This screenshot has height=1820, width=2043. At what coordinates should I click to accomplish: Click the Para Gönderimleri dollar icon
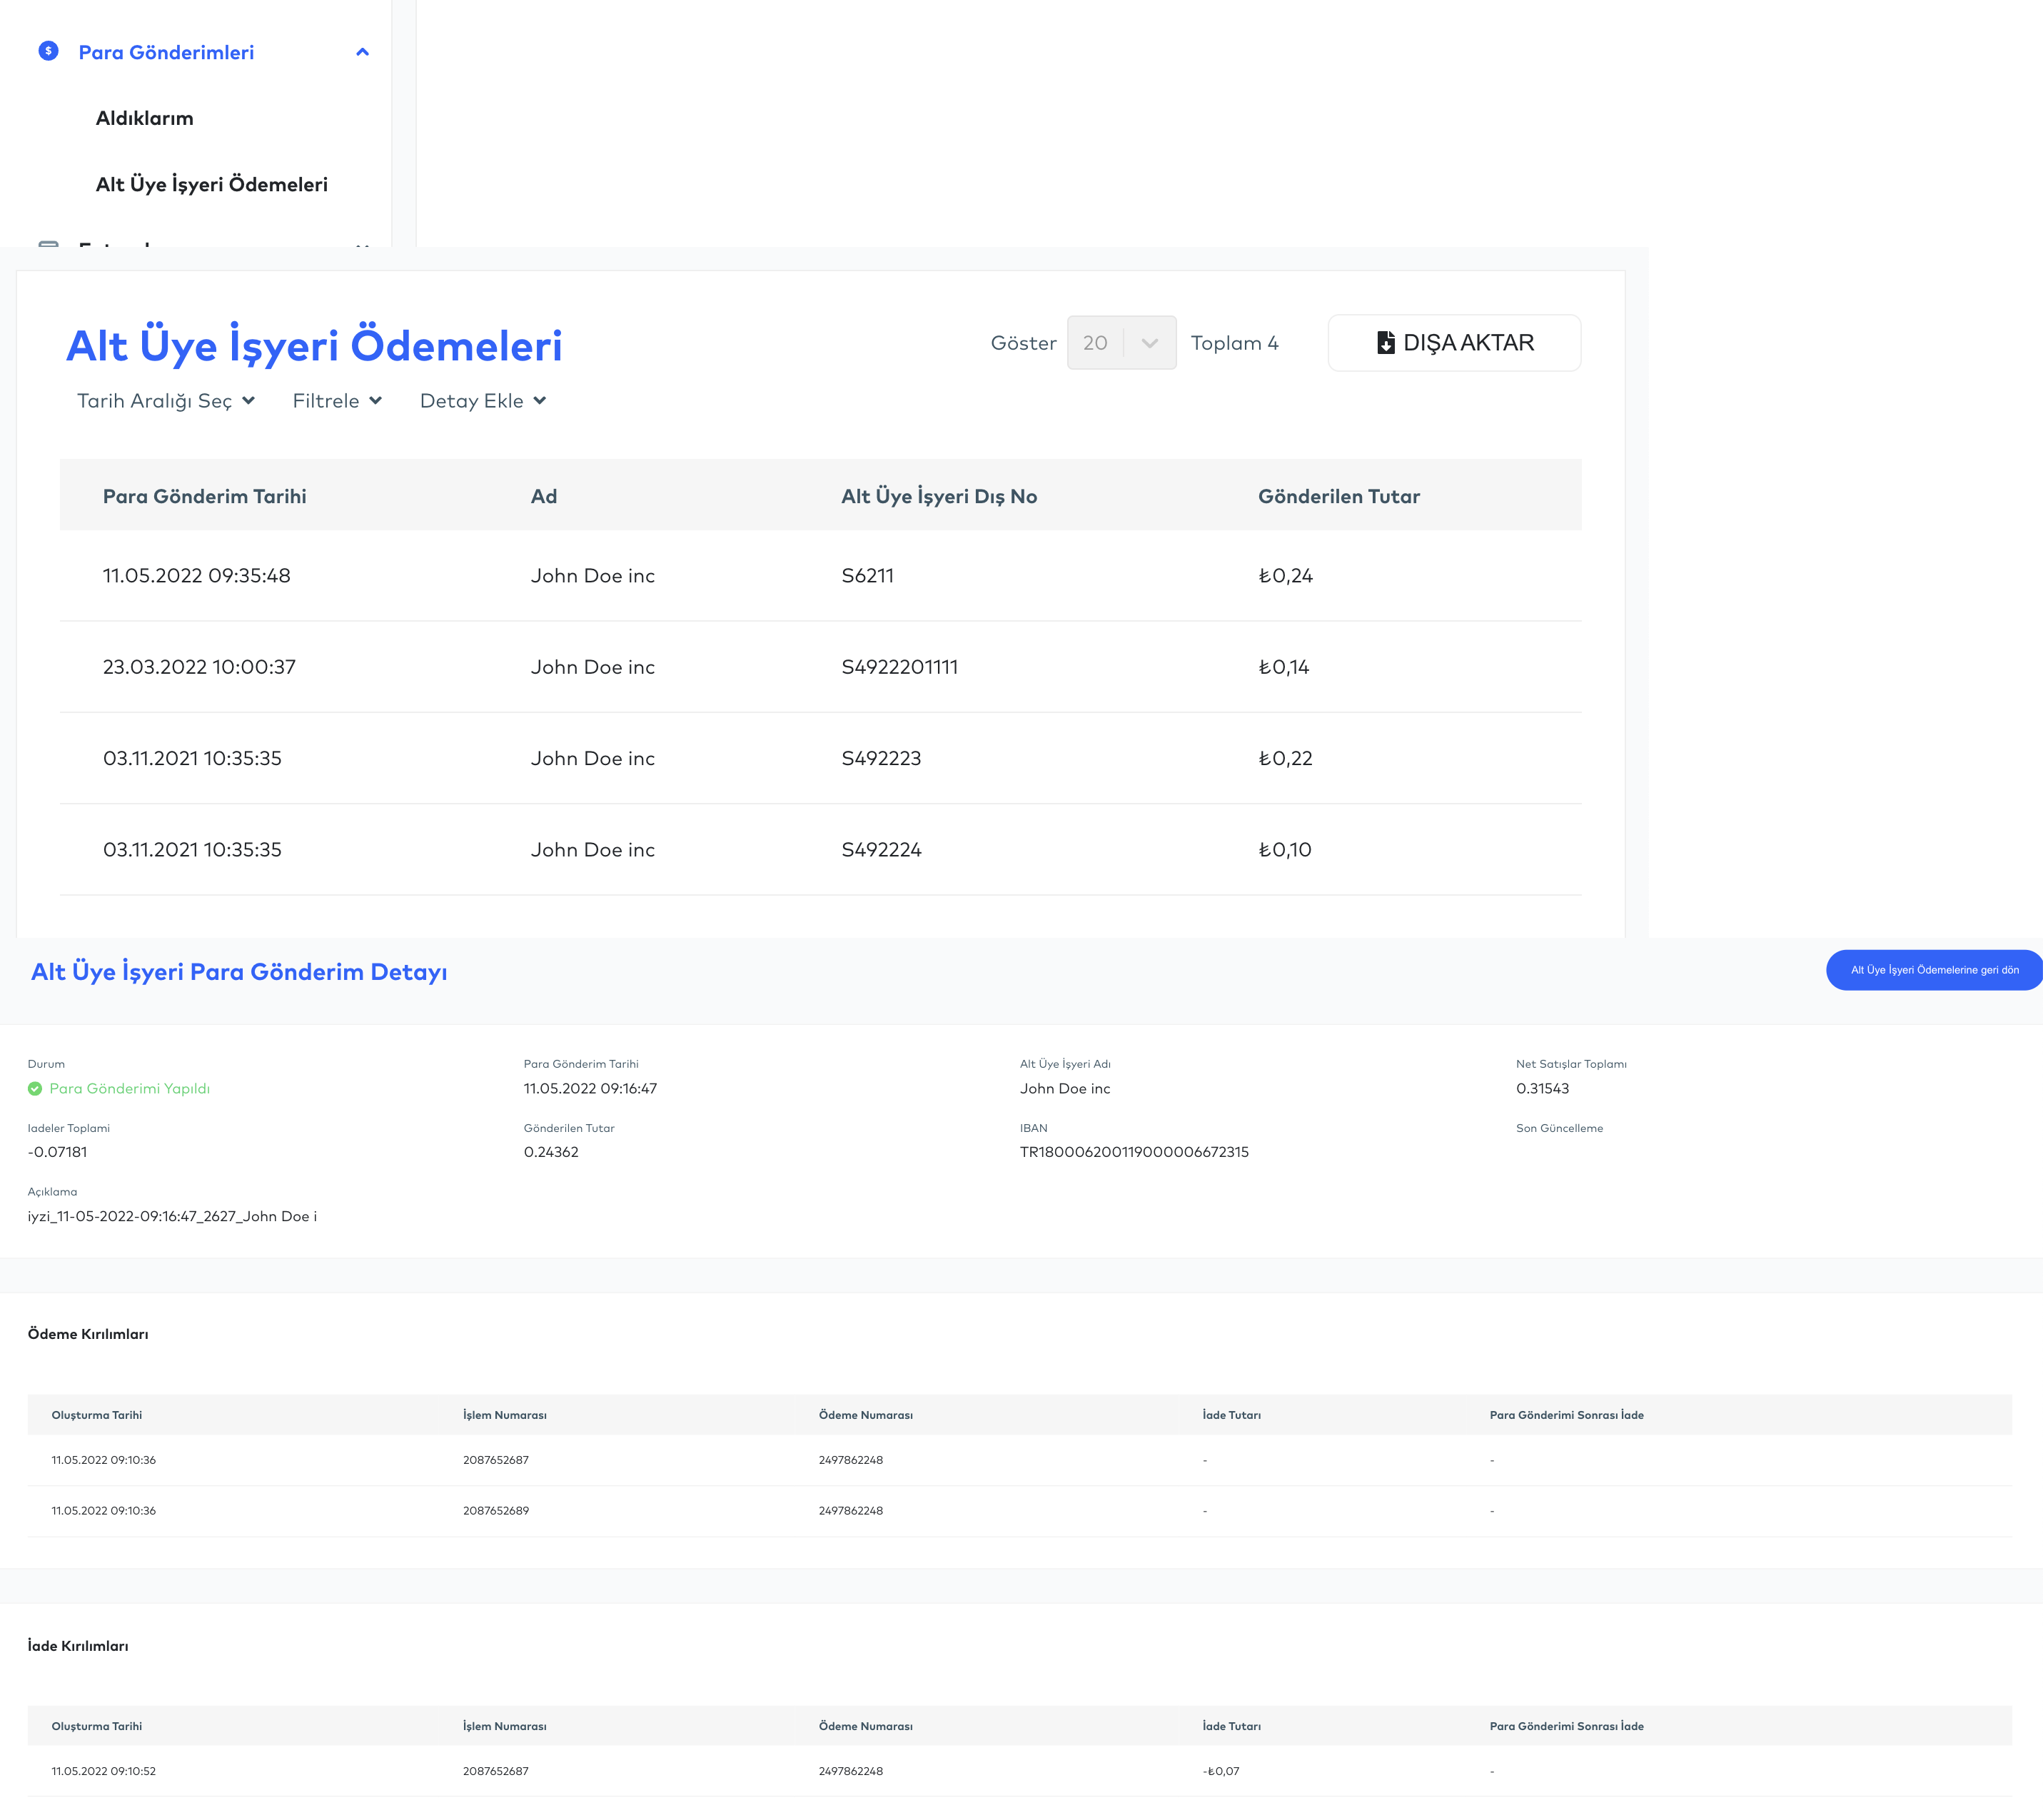[48, 51]
